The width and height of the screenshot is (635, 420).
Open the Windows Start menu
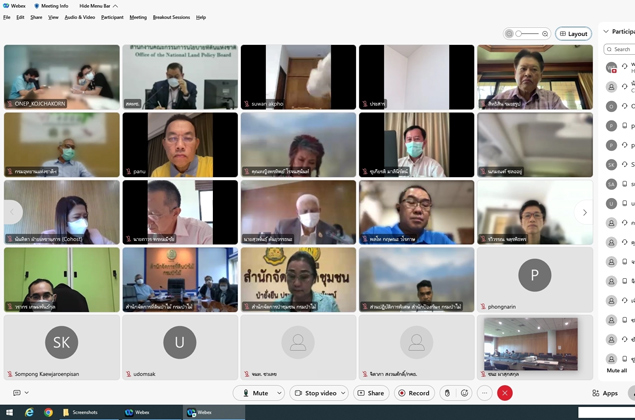(9, 412)
